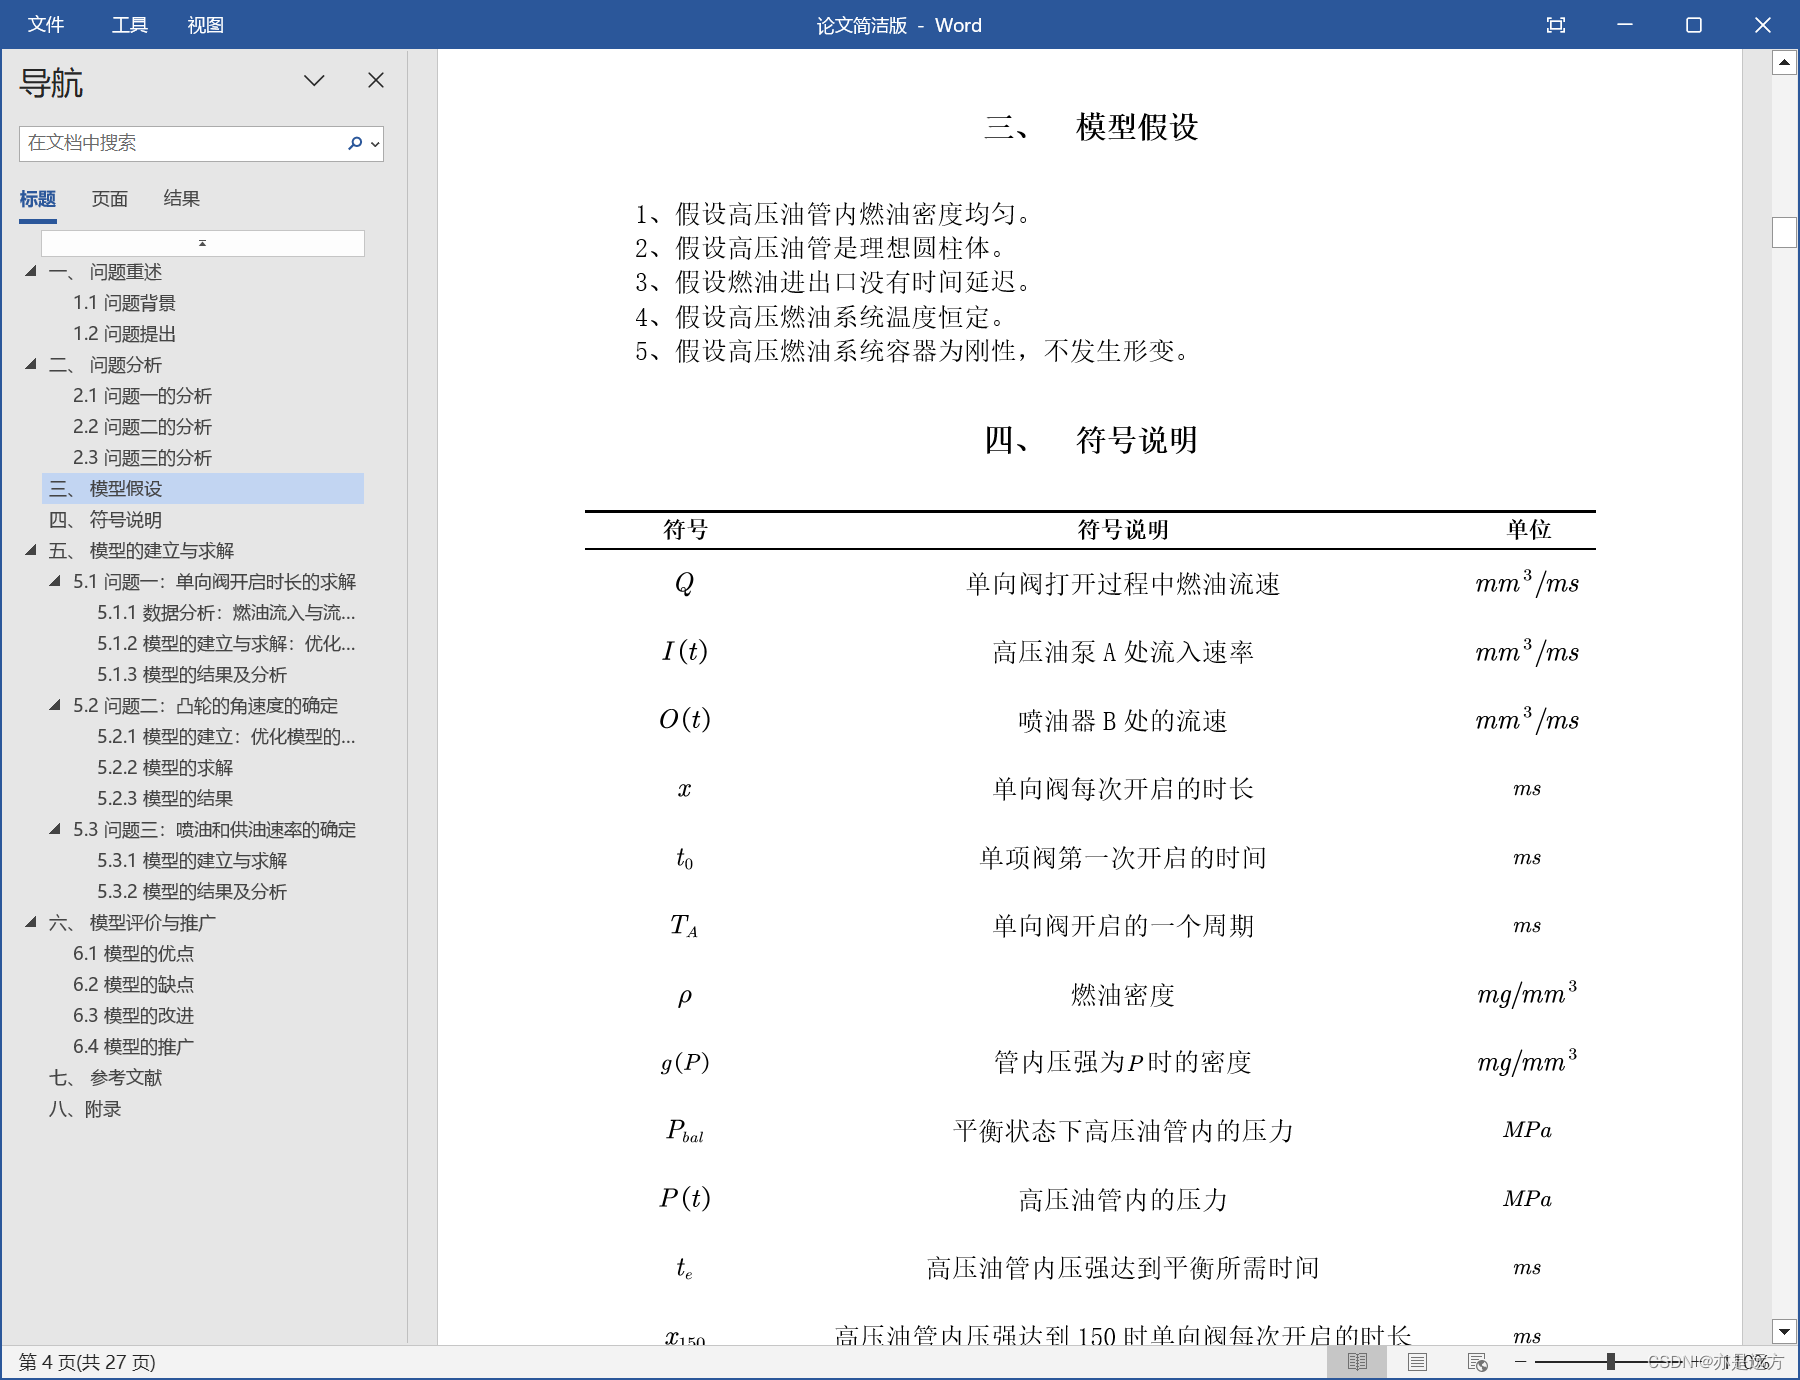The height and width of the screenshot is (1380, 1800).
Task: Go to heading 5.2.1 模型的建立
Action: click(x=226, y=737)
